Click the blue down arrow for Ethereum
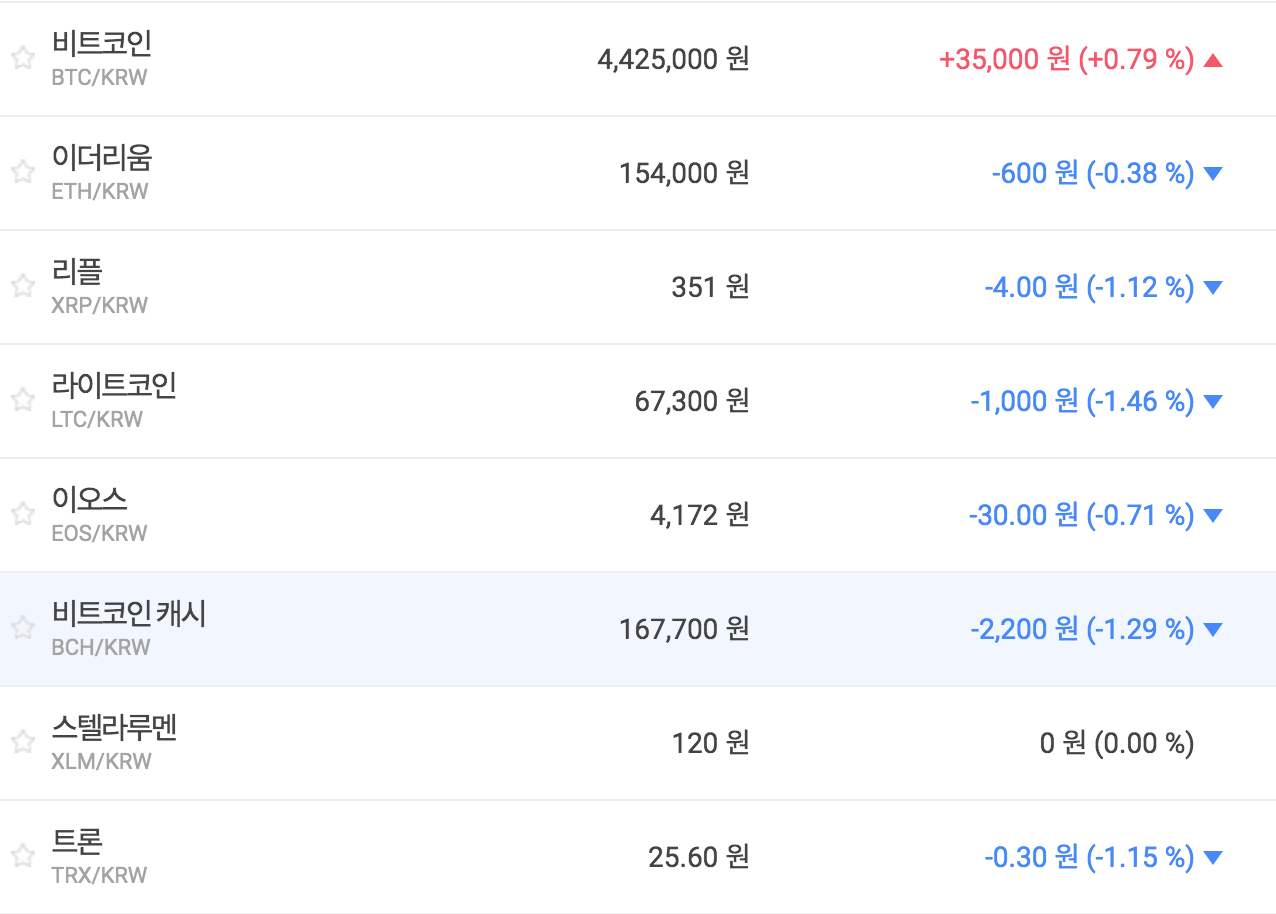 (x=1213, y=174)
